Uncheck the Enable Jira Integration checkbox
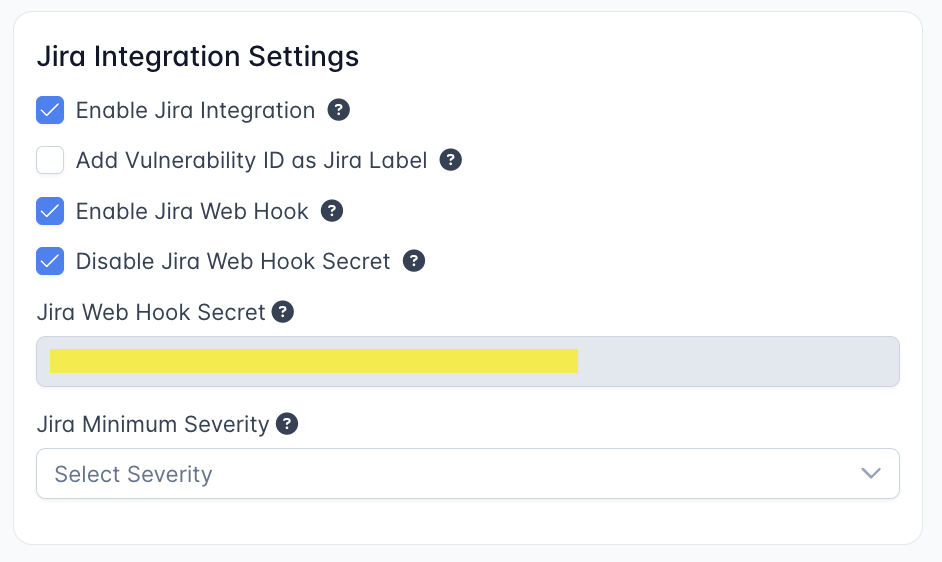Screen dimensions: 942x562 [x=50, y=110]
